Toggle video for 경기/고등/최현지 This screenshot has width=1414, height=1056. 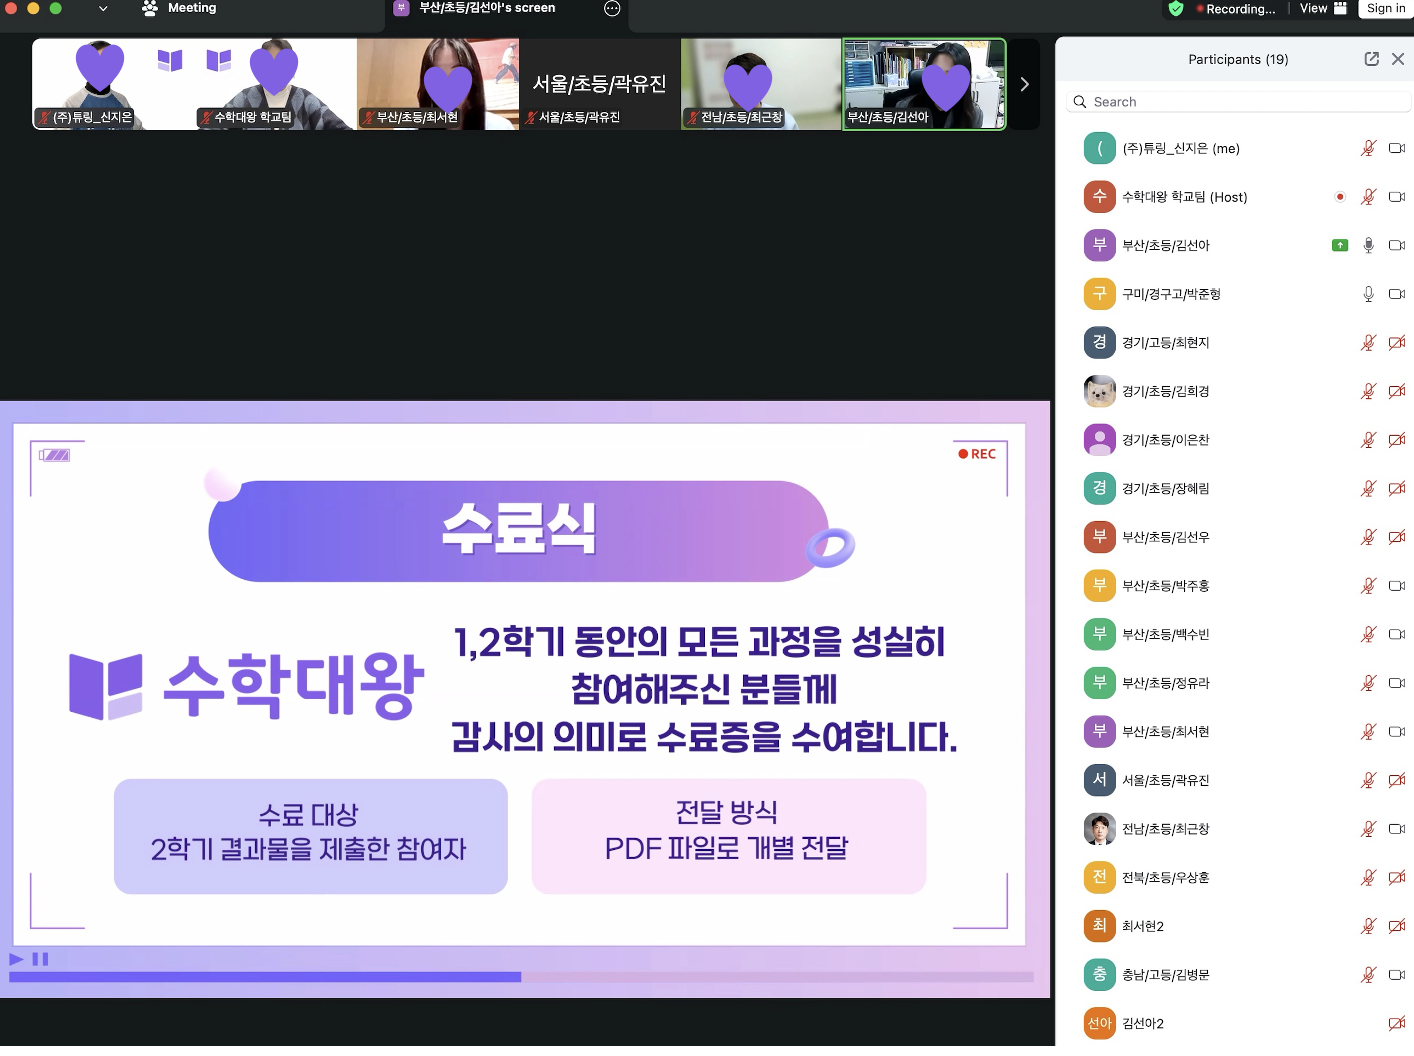coord(1397,342)
